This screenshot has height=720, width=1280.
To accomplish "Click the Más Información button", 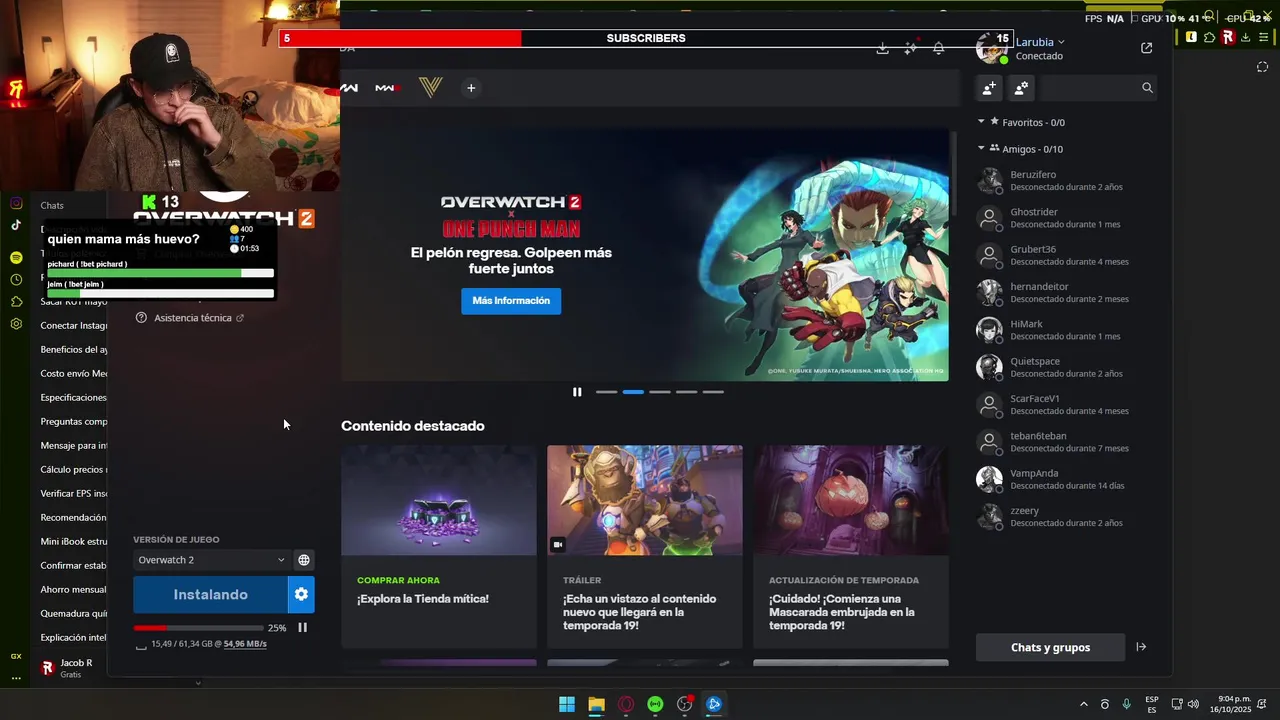I will point(511,301).
